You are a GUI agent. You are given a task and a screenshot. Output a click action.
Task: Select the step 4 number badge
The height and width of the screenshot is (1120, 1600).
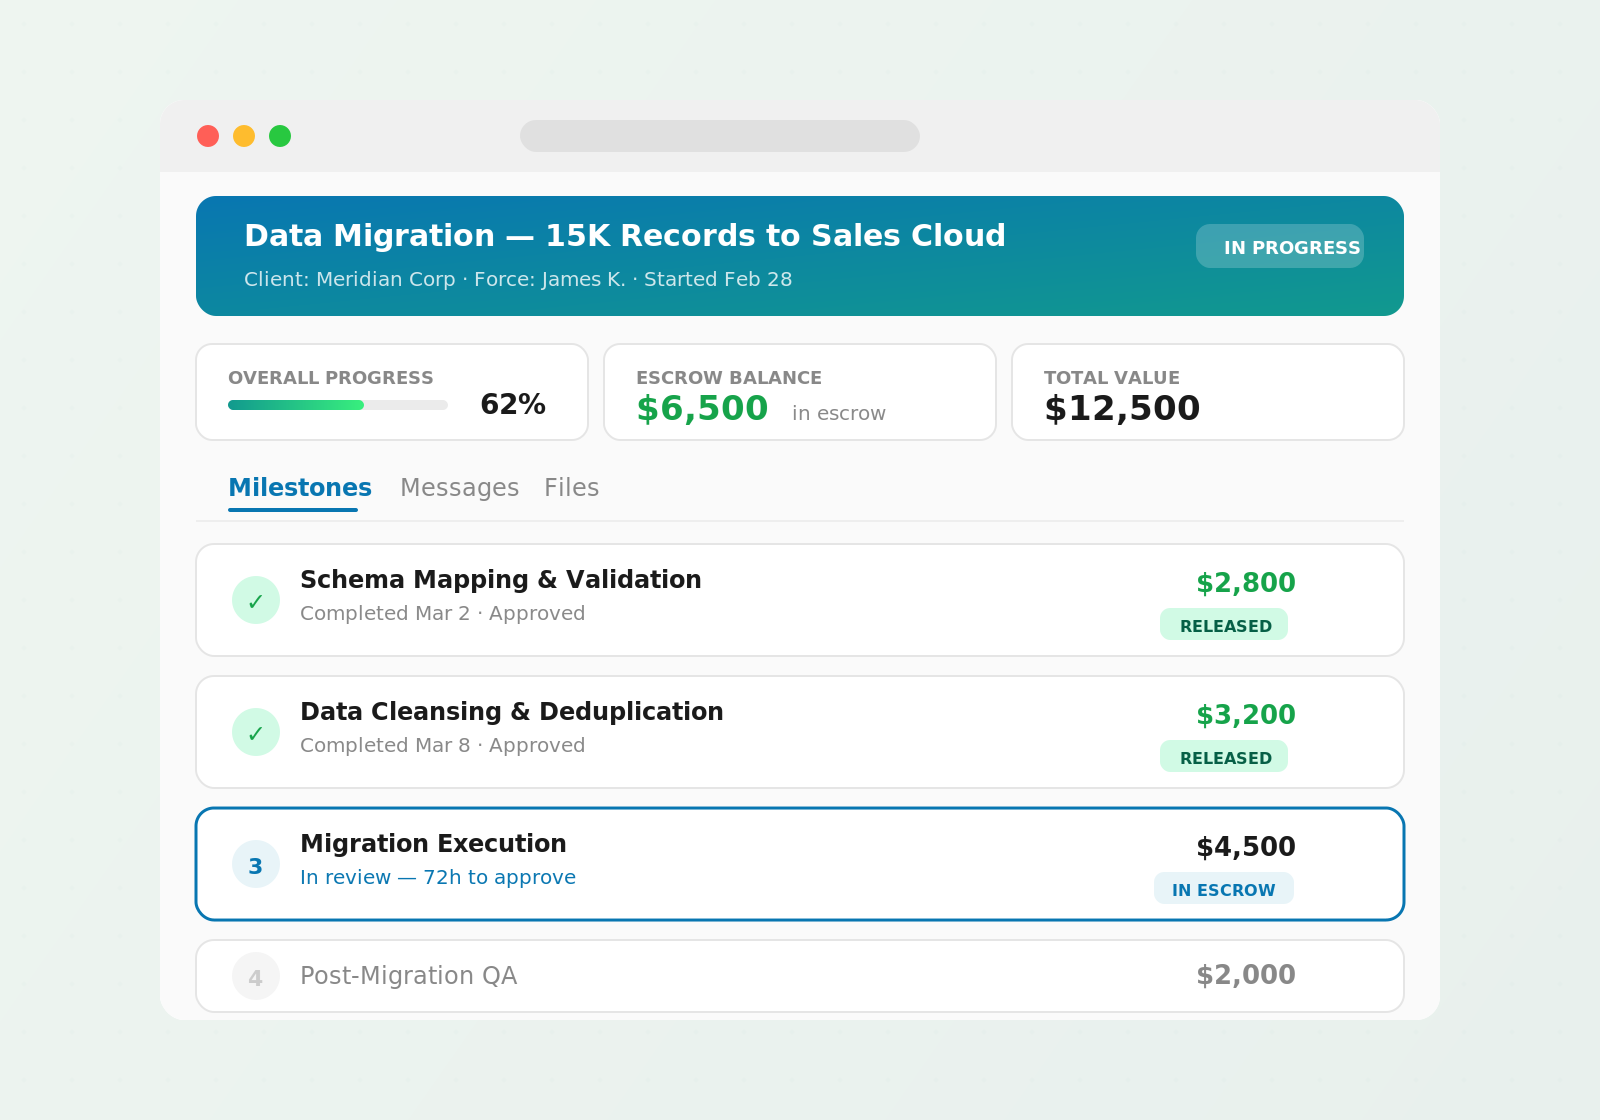pyautogui.click(x=256, y=976)
